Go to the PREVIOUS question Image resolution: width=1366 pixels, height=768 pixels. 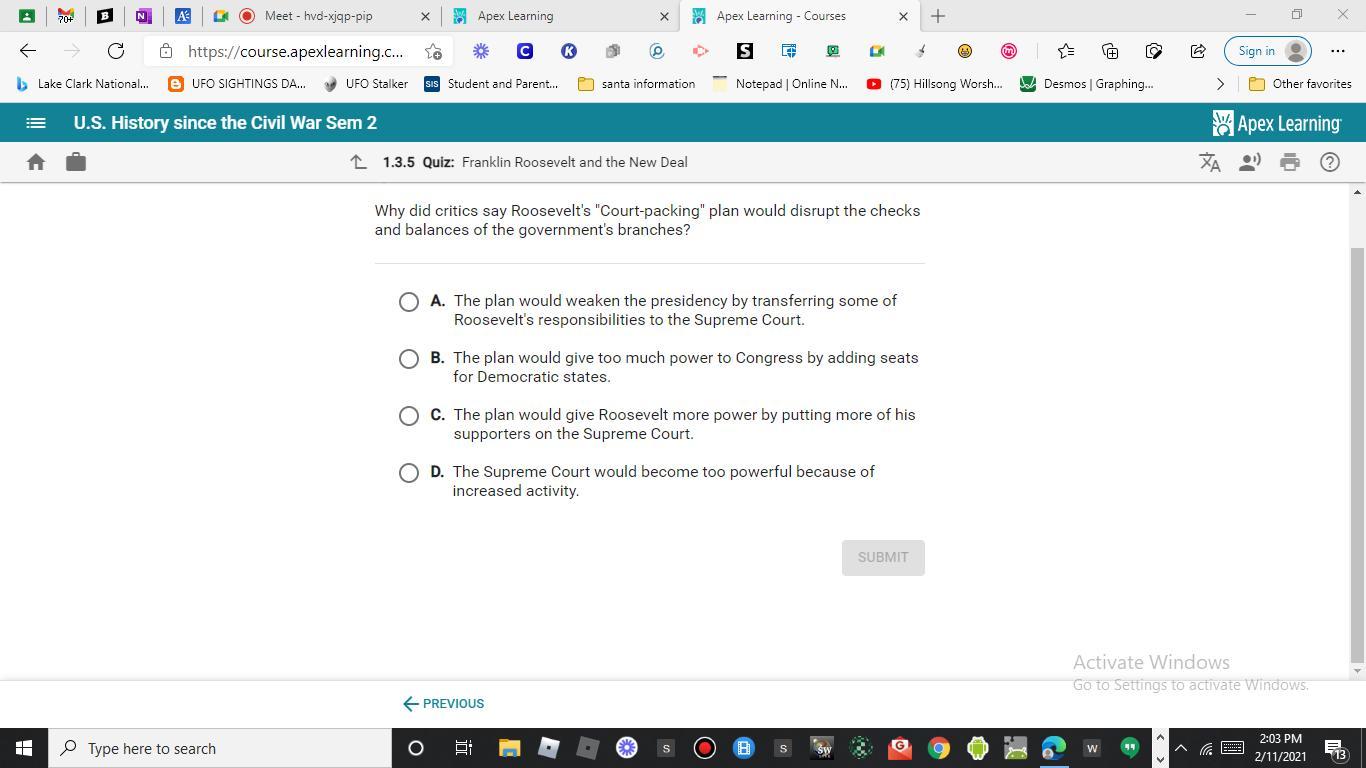click(443, 704)
